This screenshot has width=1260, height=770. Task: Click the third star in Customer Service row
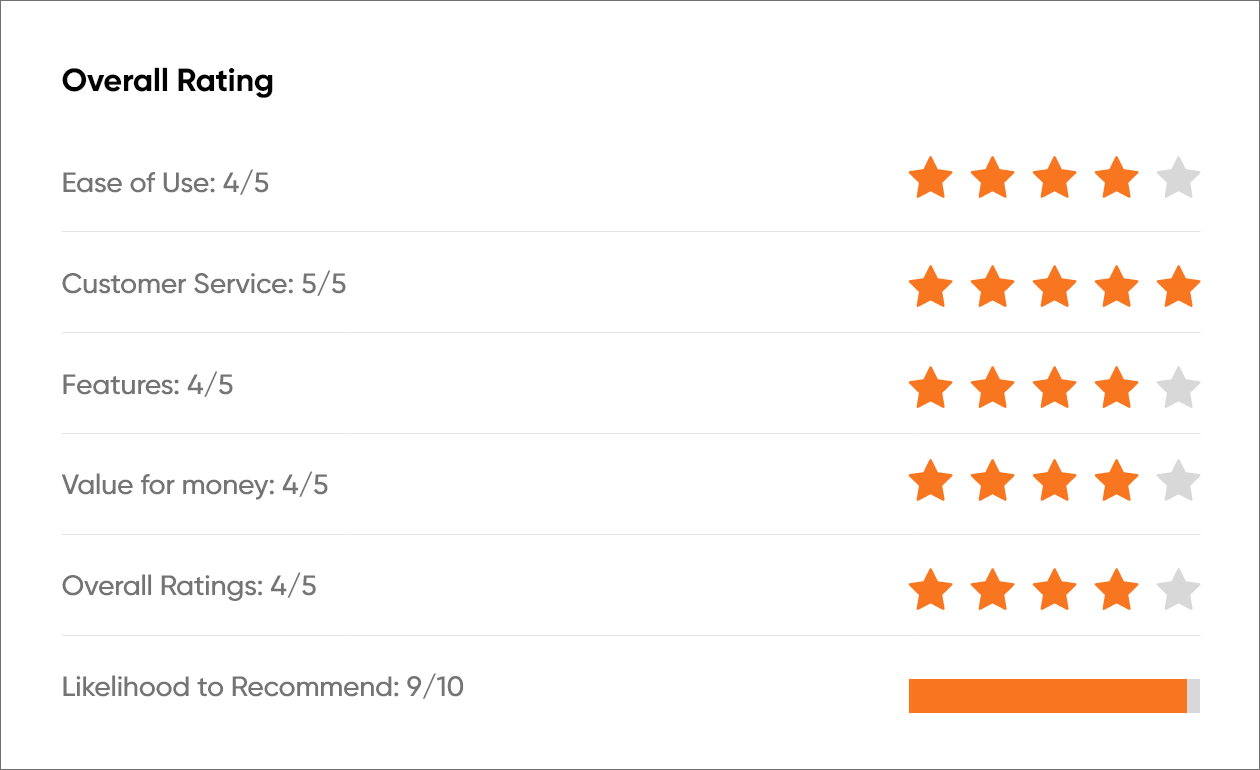(x=1054, y=287)
